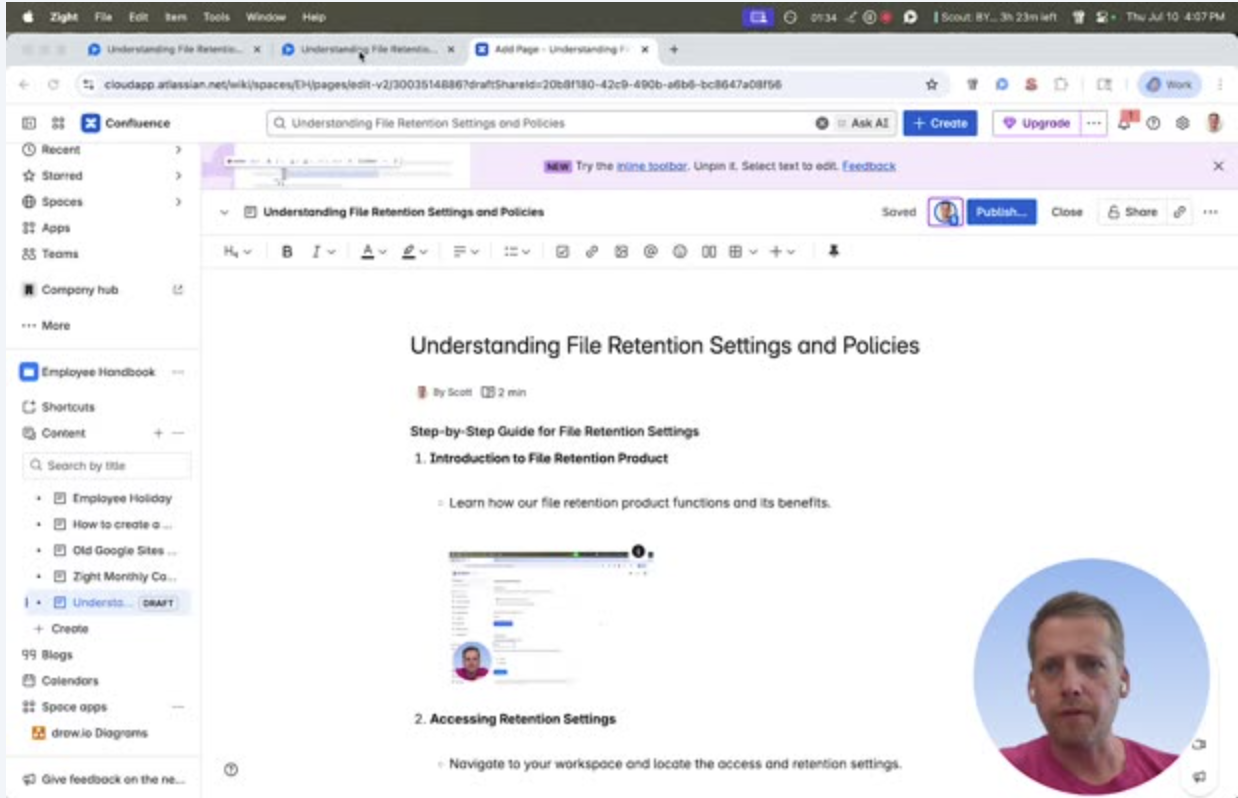The image size is (1238, 798).
Task: Open the list style dropdown
Action: [x=517, y=252]
